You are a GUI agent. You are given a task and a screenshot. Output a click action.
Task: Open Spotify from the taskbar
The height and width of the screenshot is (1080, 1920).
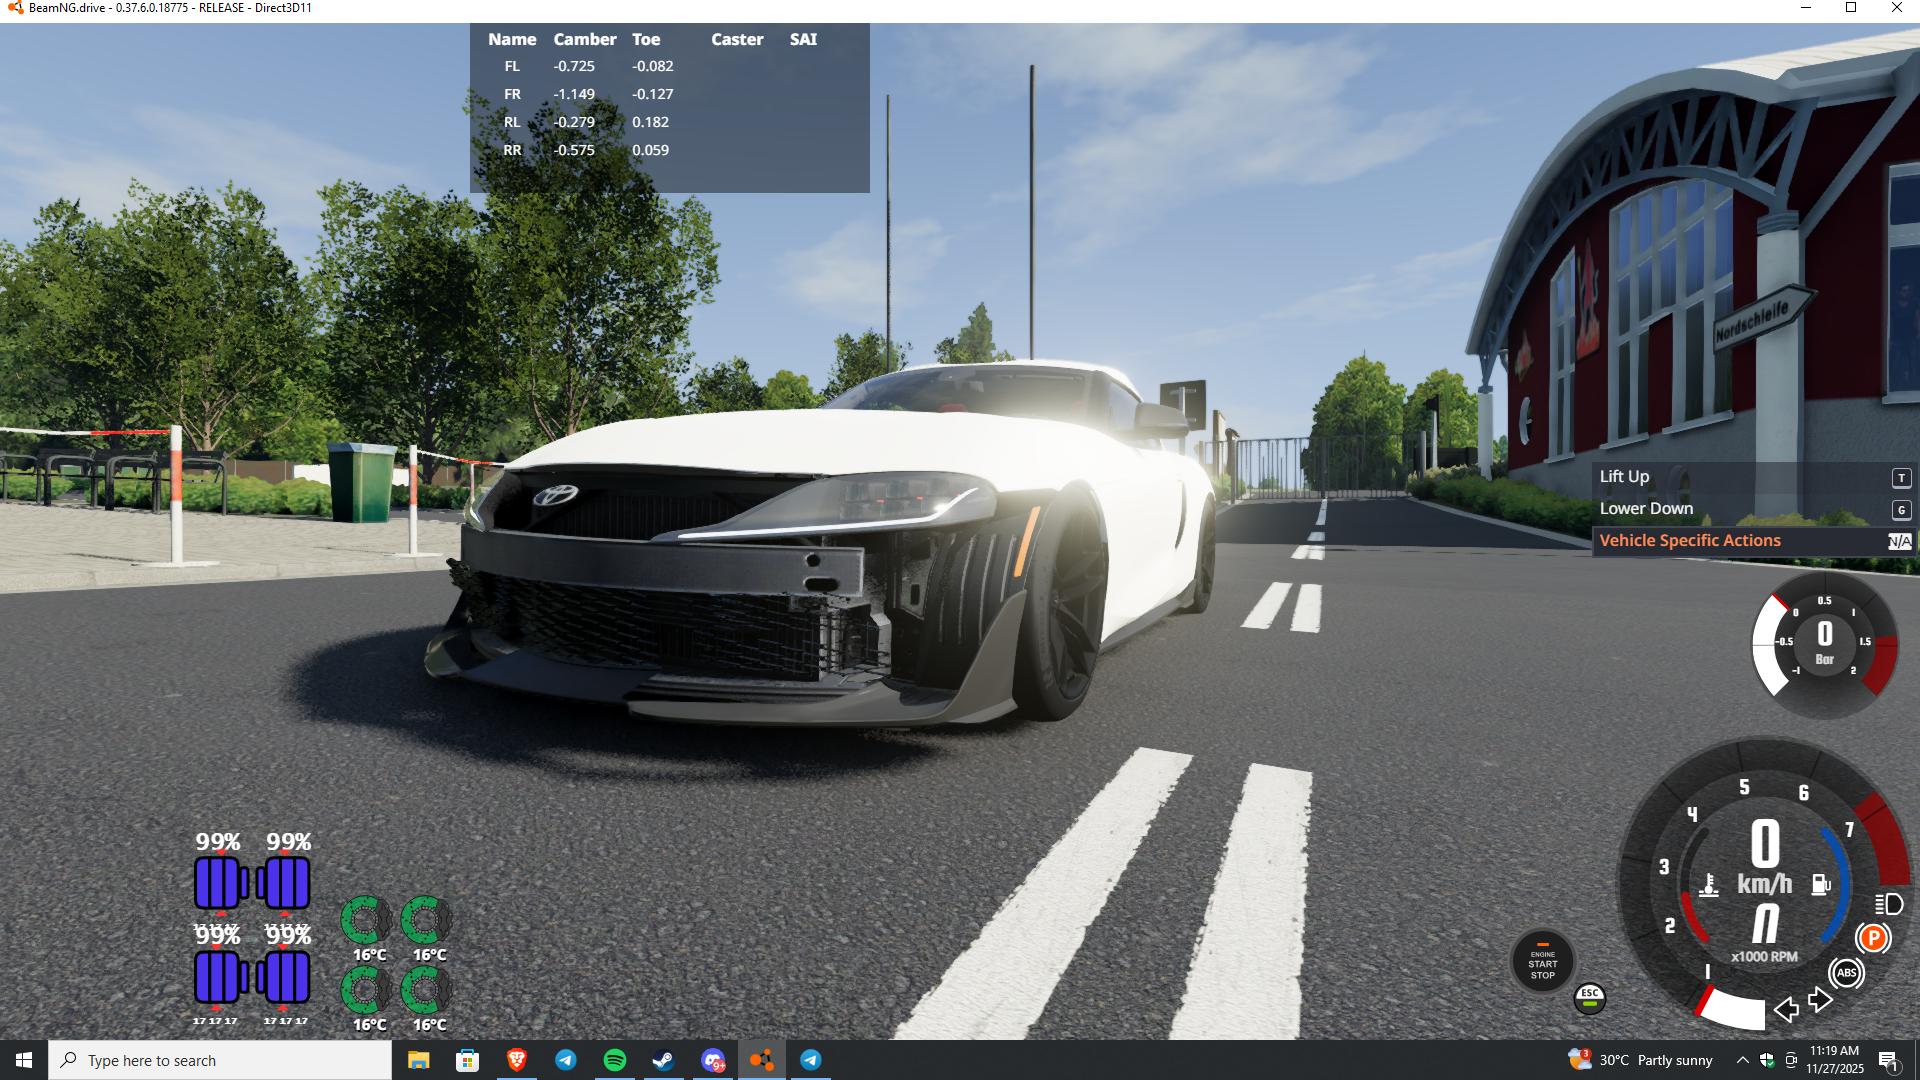614,1060
